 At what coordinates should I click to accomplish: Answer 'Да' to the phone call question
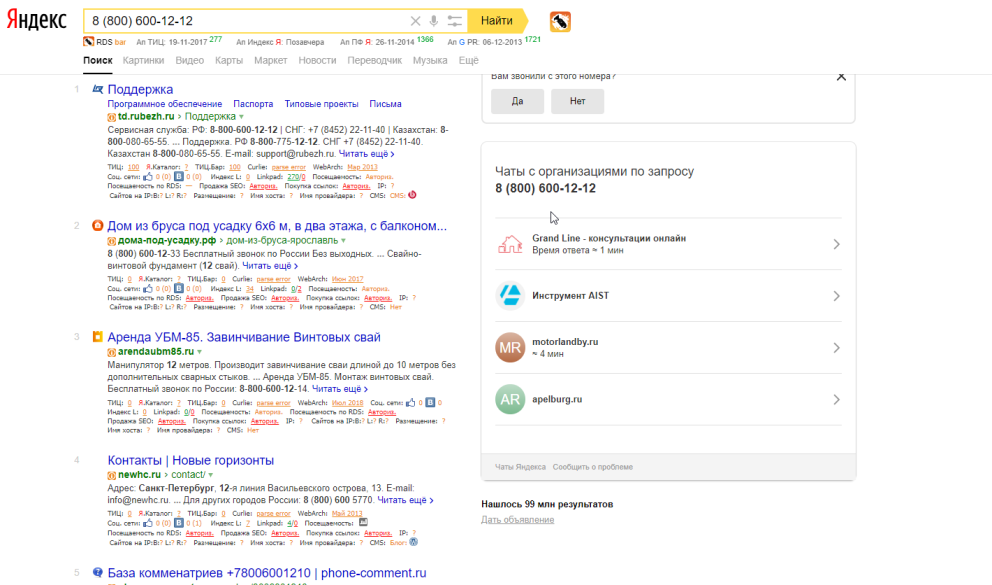click(518, 101)
